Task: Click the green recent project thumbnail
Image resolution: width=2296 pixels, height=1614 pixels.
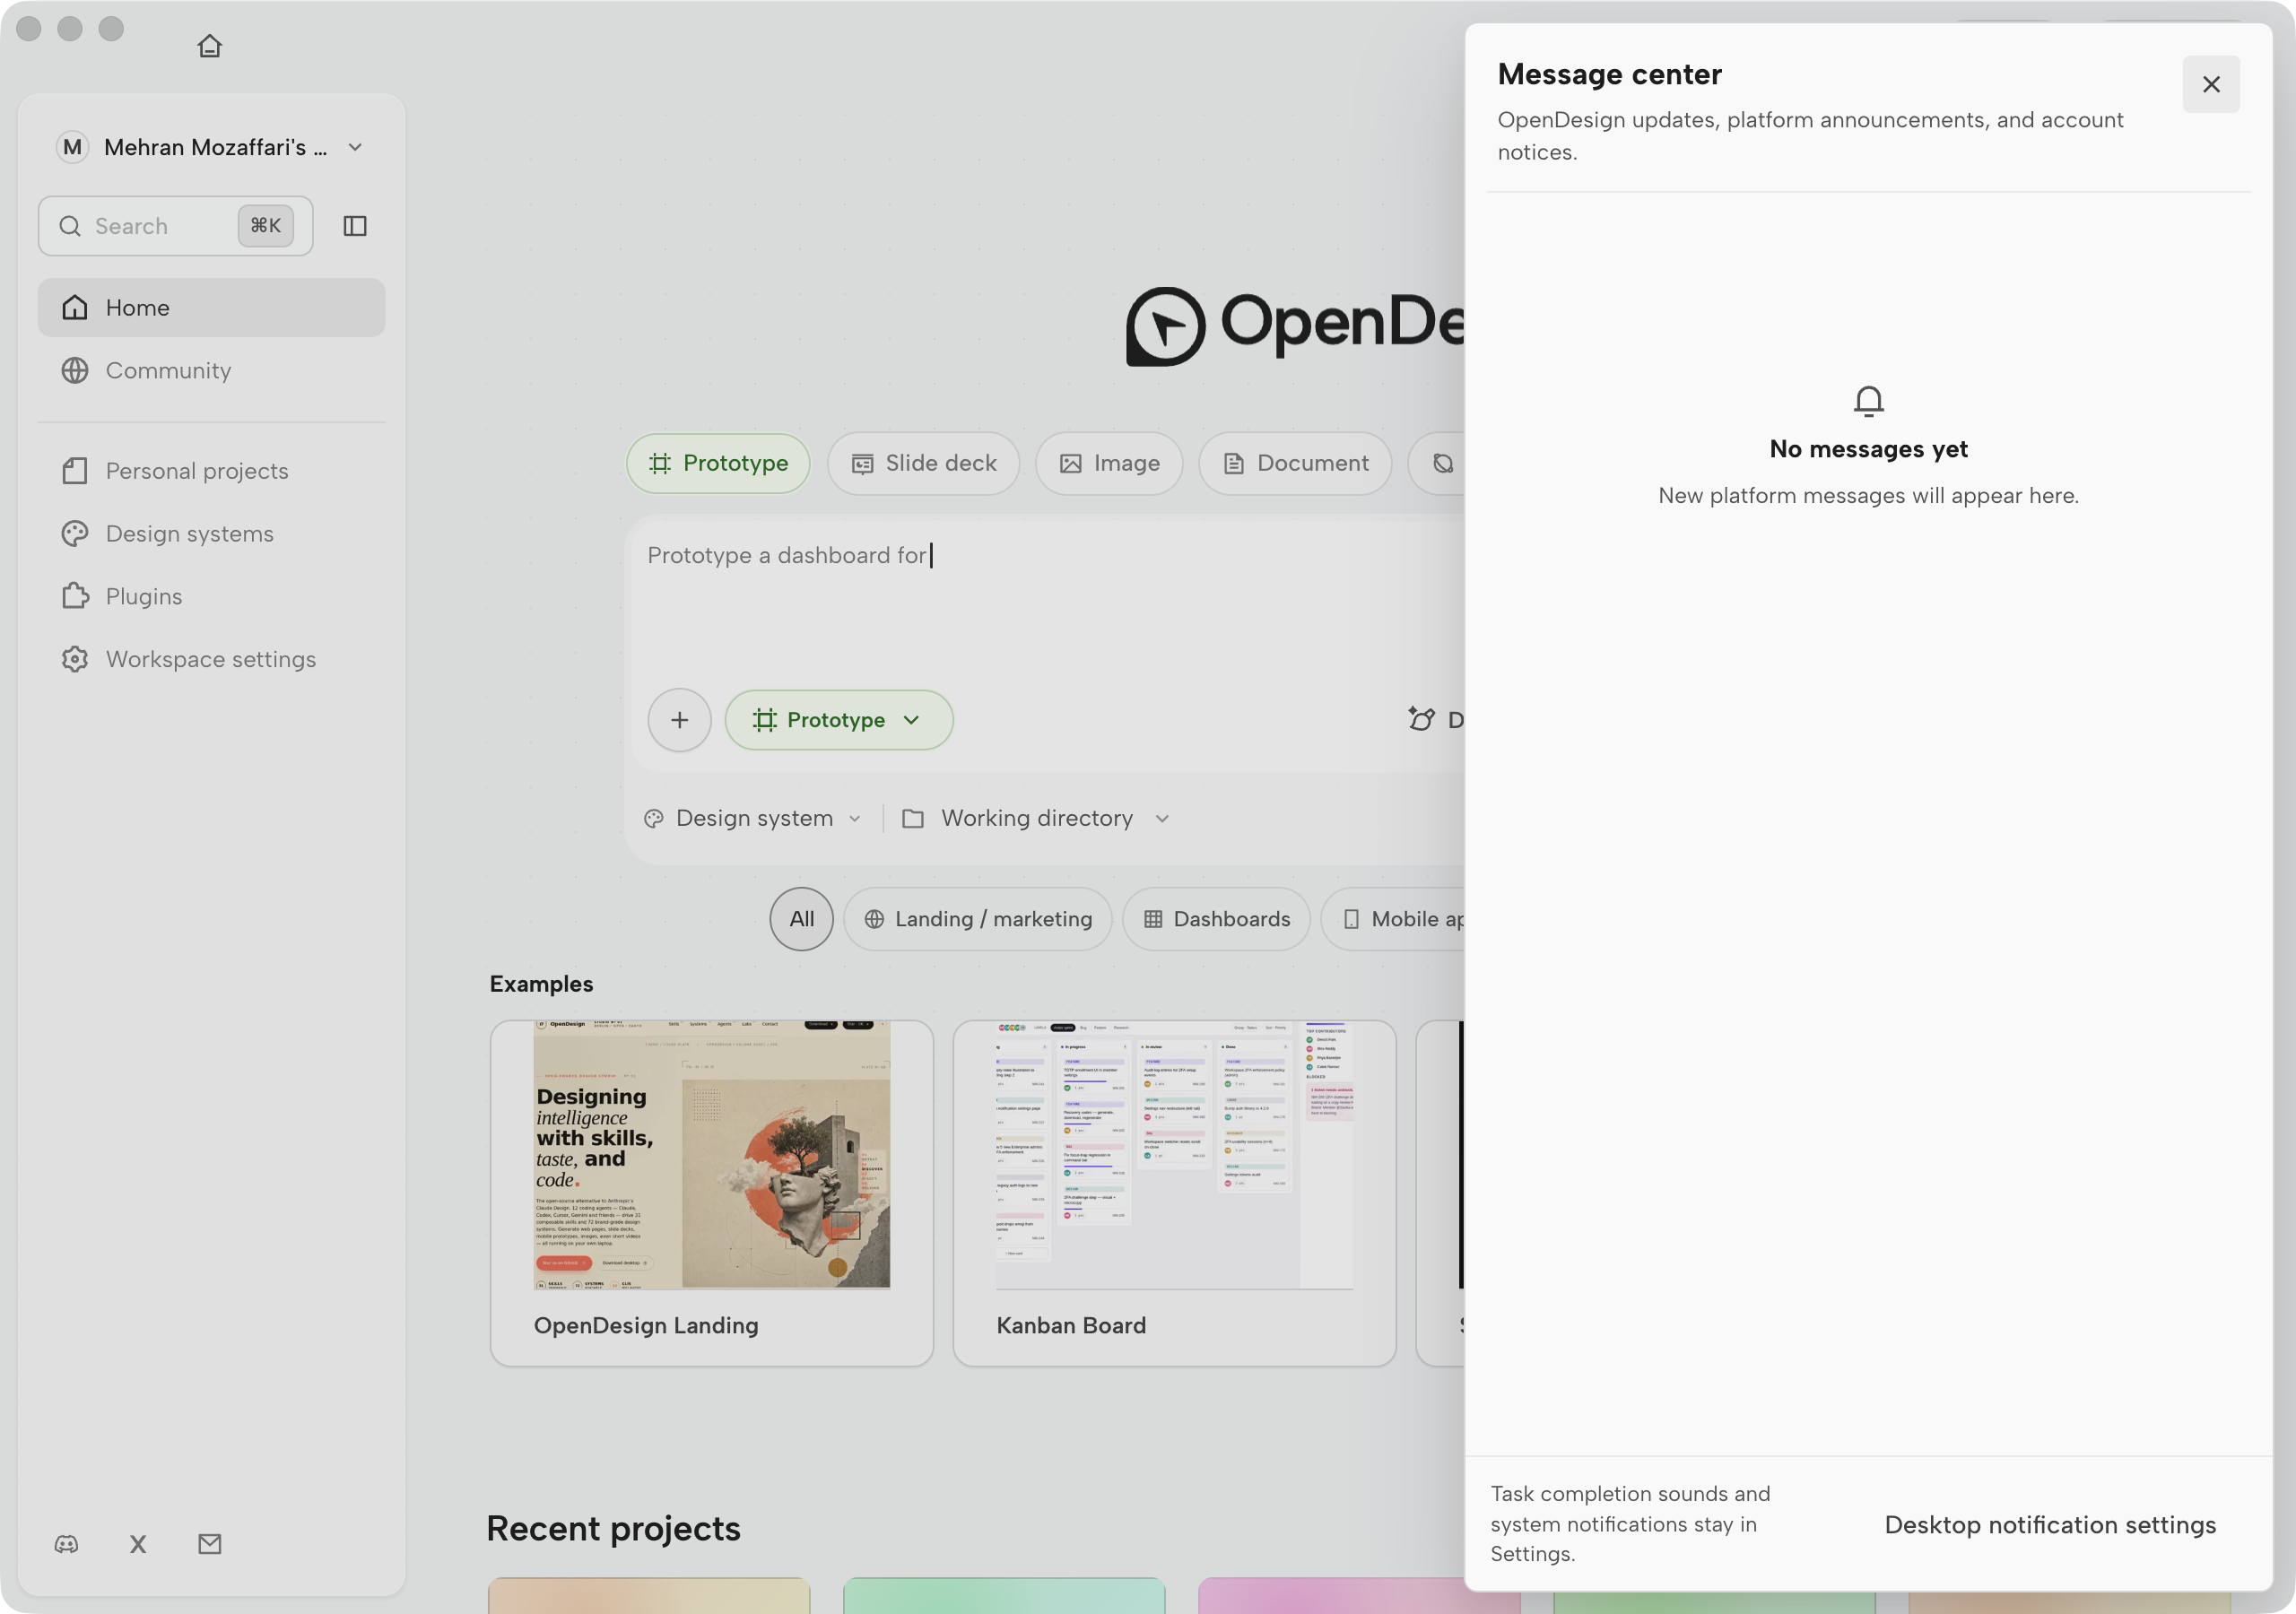Action: coord(1004,1595)
